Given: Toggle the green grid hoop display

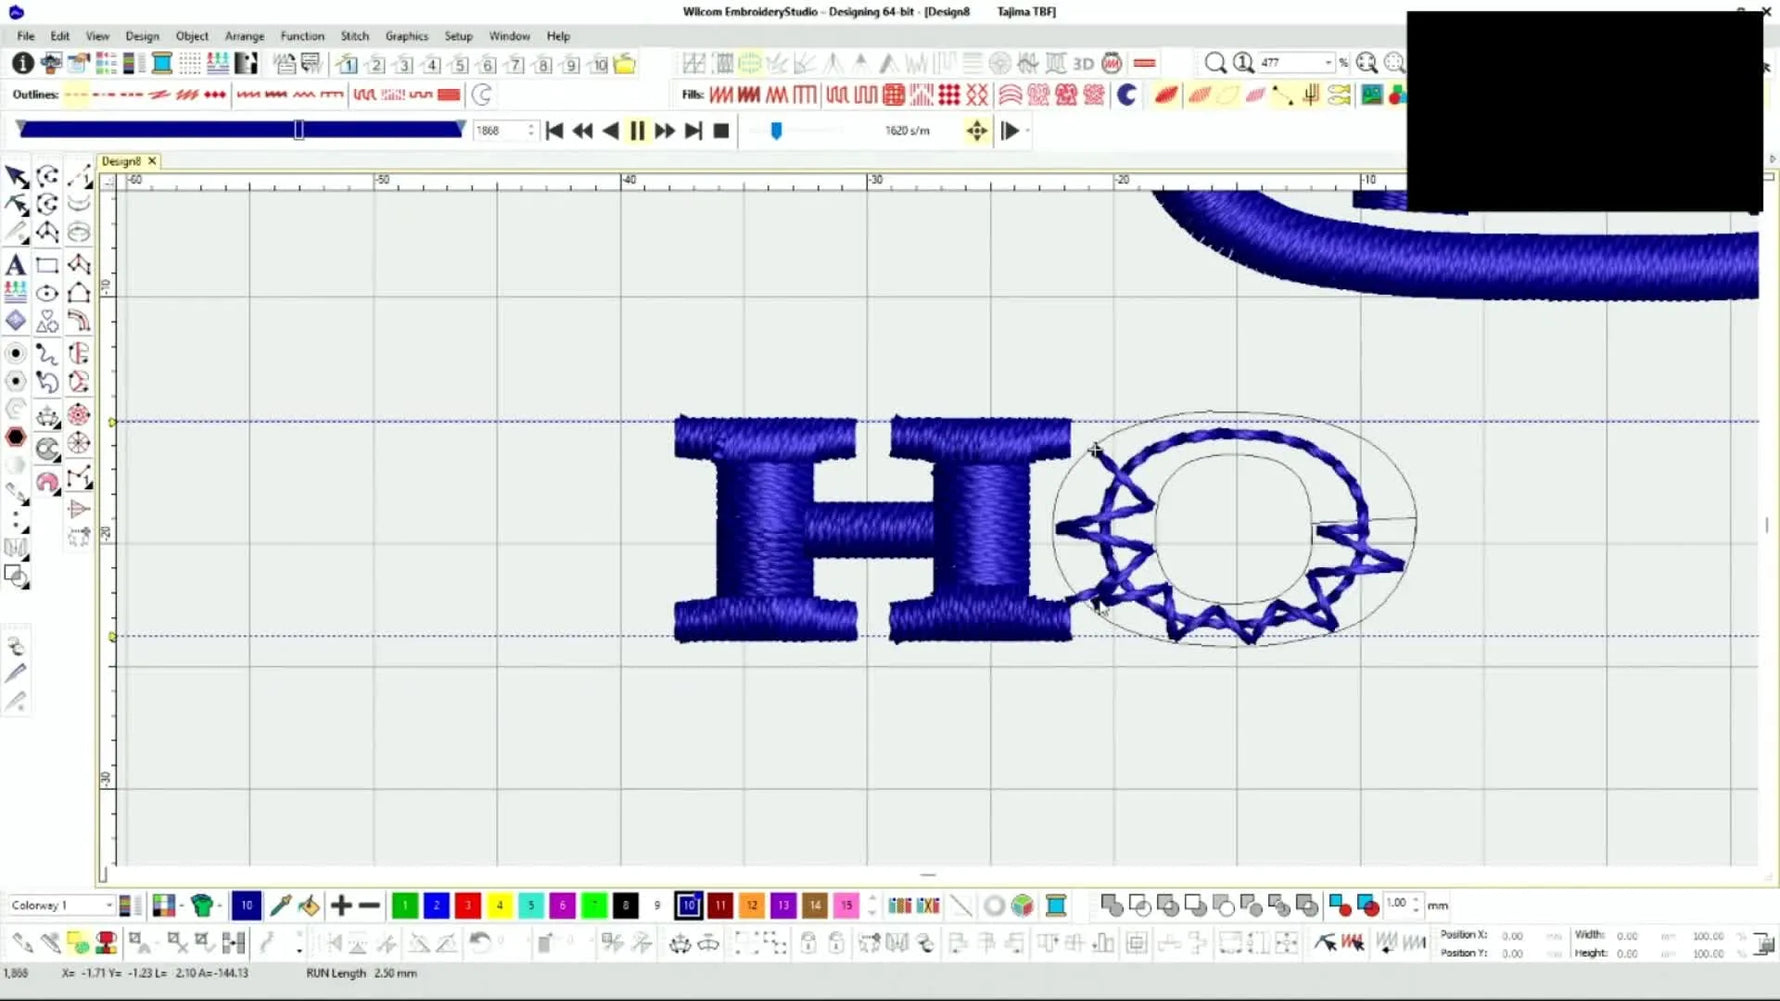Looking at the screenshot, I should point(749,64).
